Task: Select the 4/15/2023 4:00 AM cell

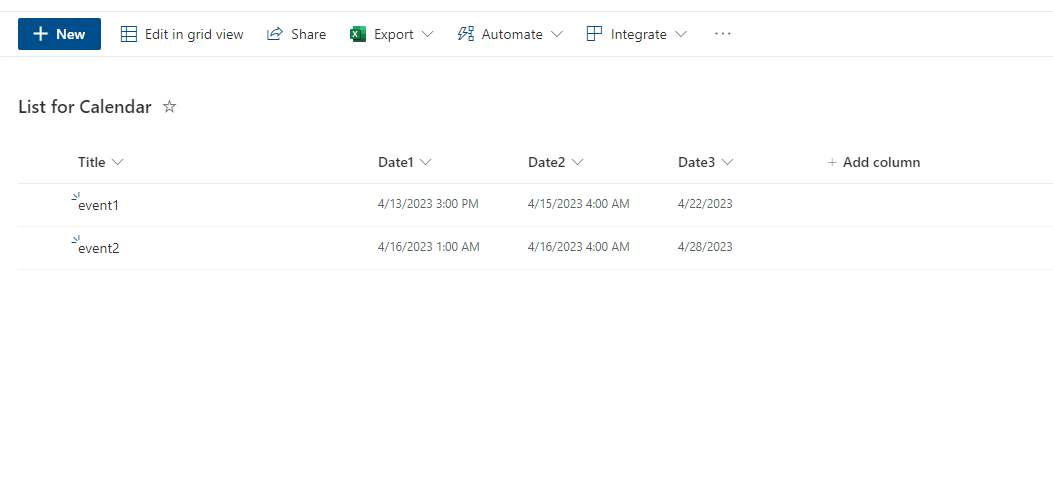Action: 579,203
